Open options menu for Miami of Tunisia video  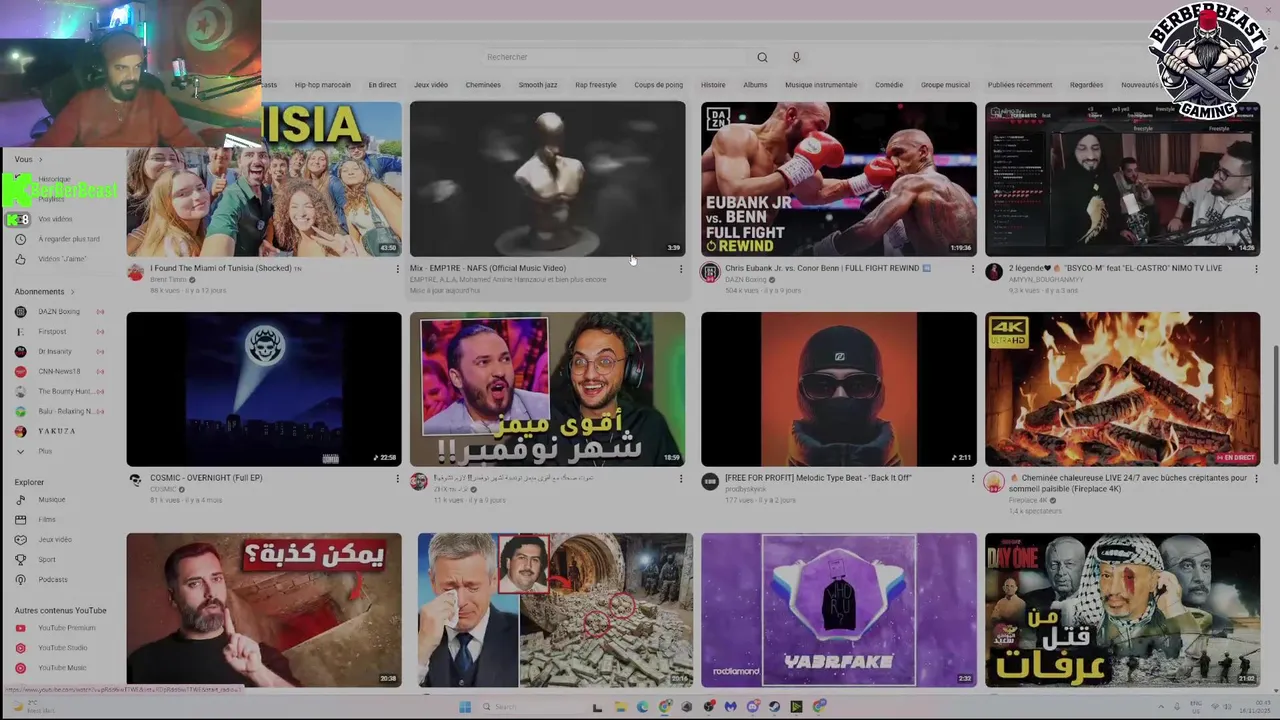coord(397,269)
